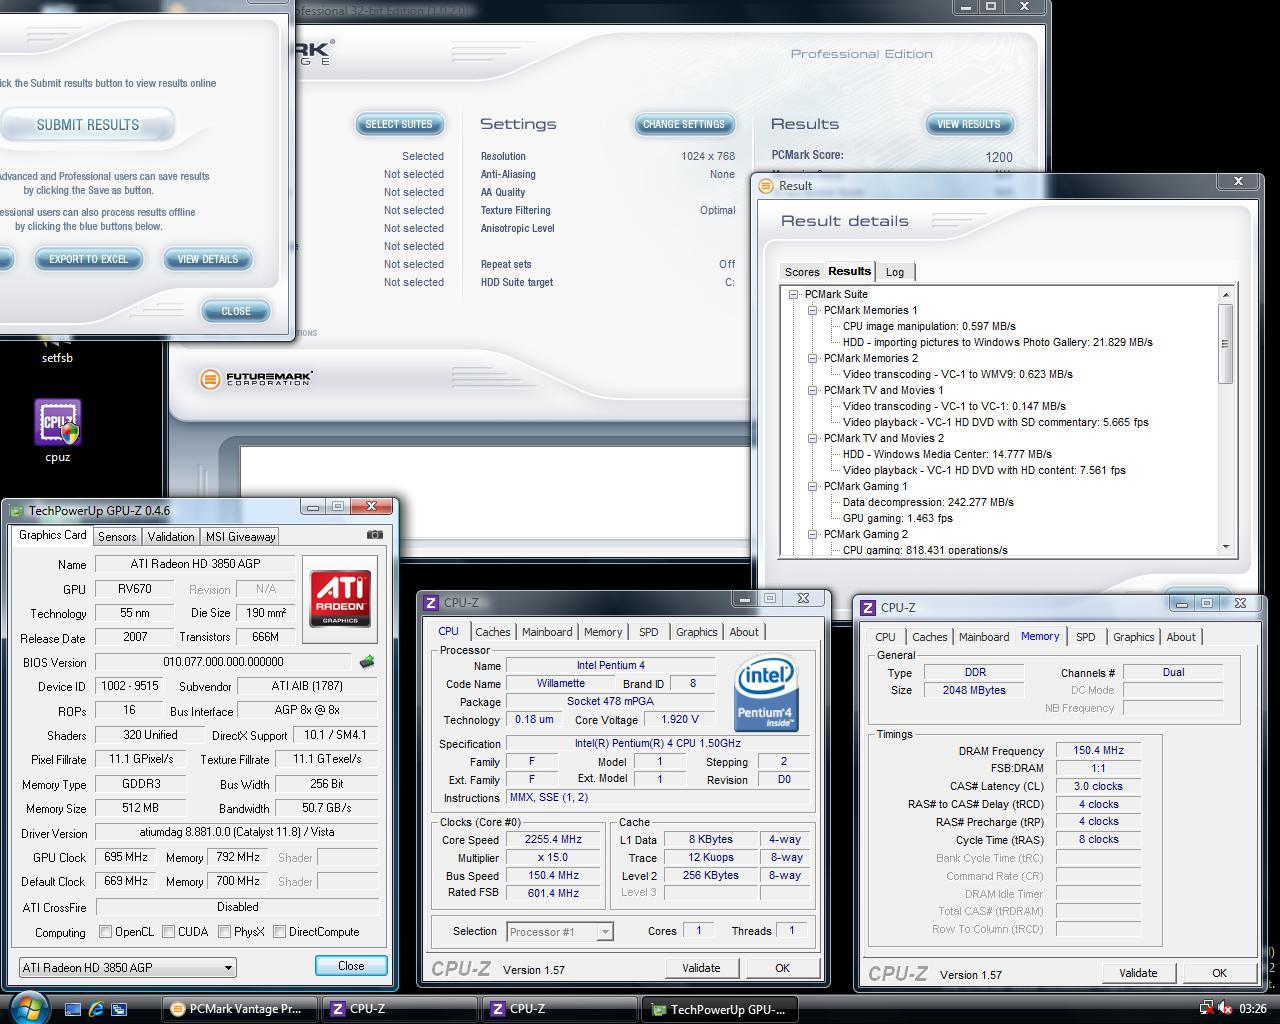This screenshot has height=1024, width=1280.
Task: Click Validate in CPU-Z CPU window
Action: point(701,968)
